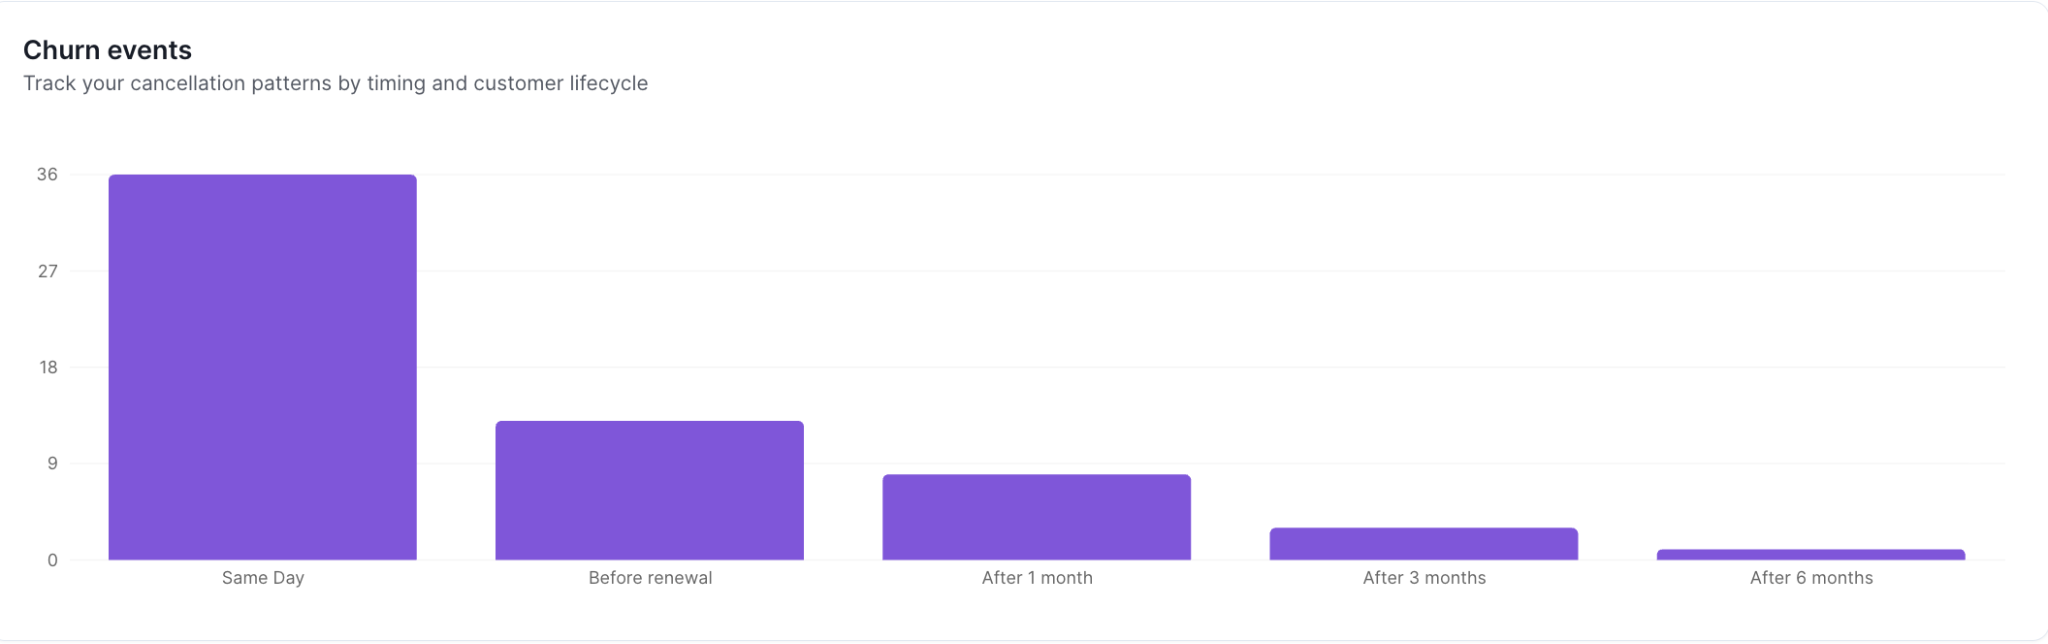Click the Same Day churn bar

(x=262, y=367)
